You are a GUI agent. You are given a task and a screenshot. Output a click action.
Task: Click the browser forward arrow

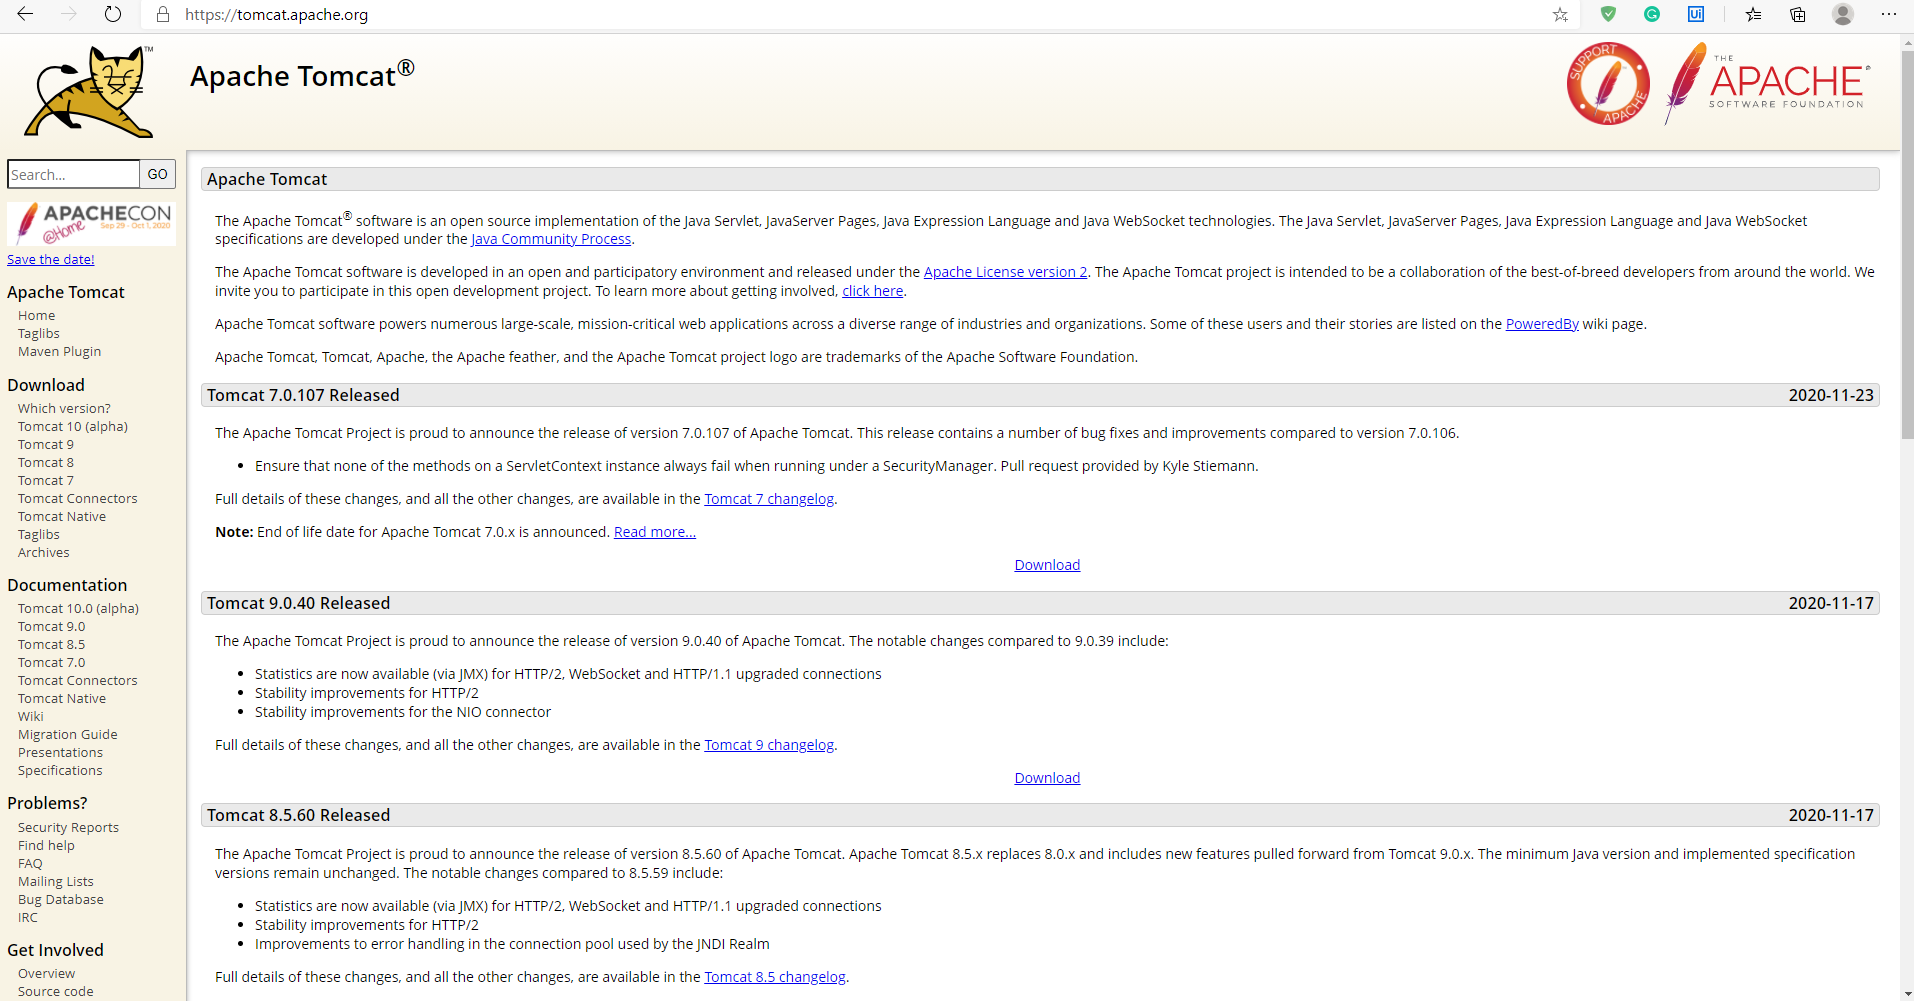pyautogui.click(x=69, y=14)
